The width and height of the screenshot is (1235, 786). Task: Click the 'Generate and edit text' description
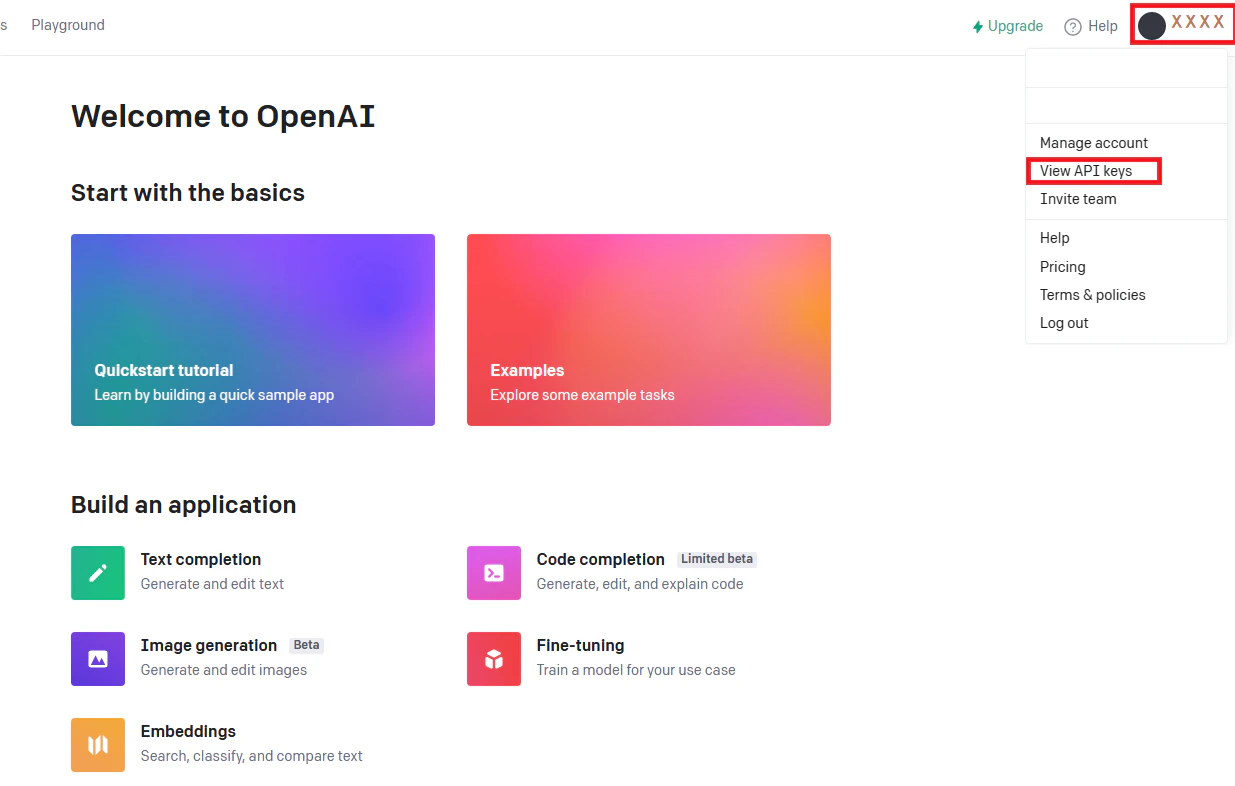click(212, 584)
